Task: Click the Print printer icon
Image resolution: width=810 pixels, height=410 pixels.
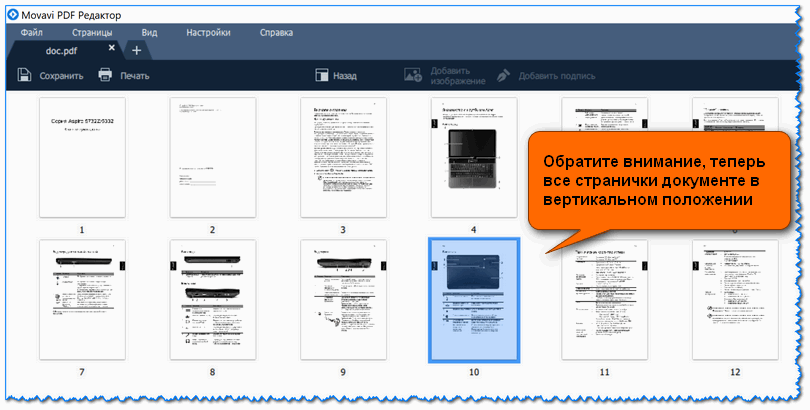Action: pyautogui.click(x=105, y=75)
